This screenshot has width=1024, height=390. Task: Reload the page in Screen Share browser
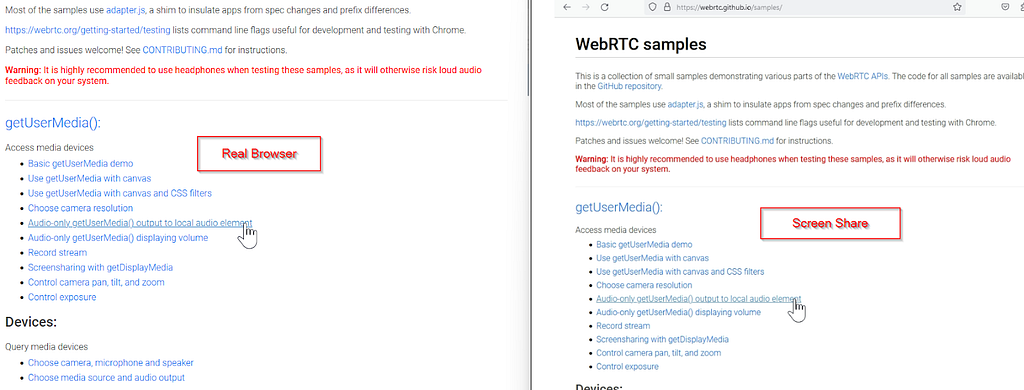tap(605, 7)
